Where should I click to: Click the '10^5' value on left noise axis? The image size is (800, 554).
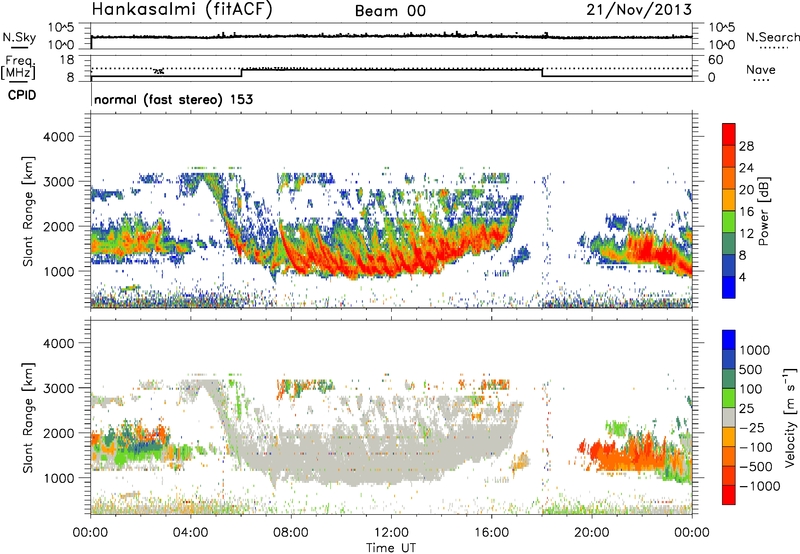tap(61, 28)
